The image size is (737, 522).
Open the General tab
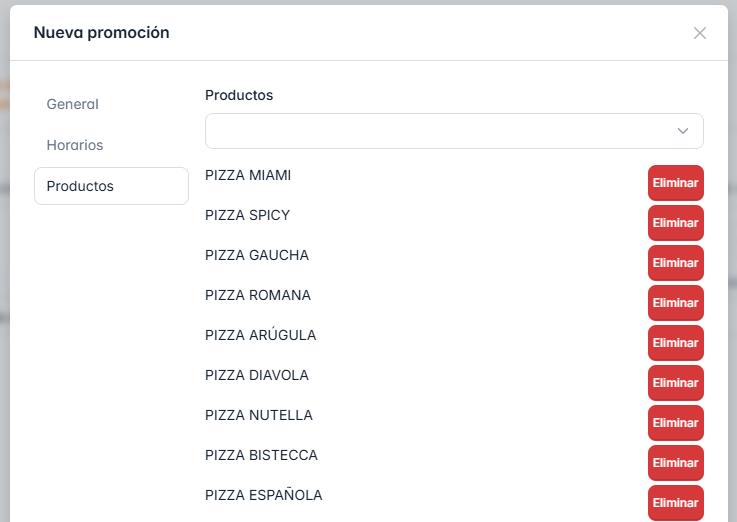pyautogui.click(x=73, y=104)
